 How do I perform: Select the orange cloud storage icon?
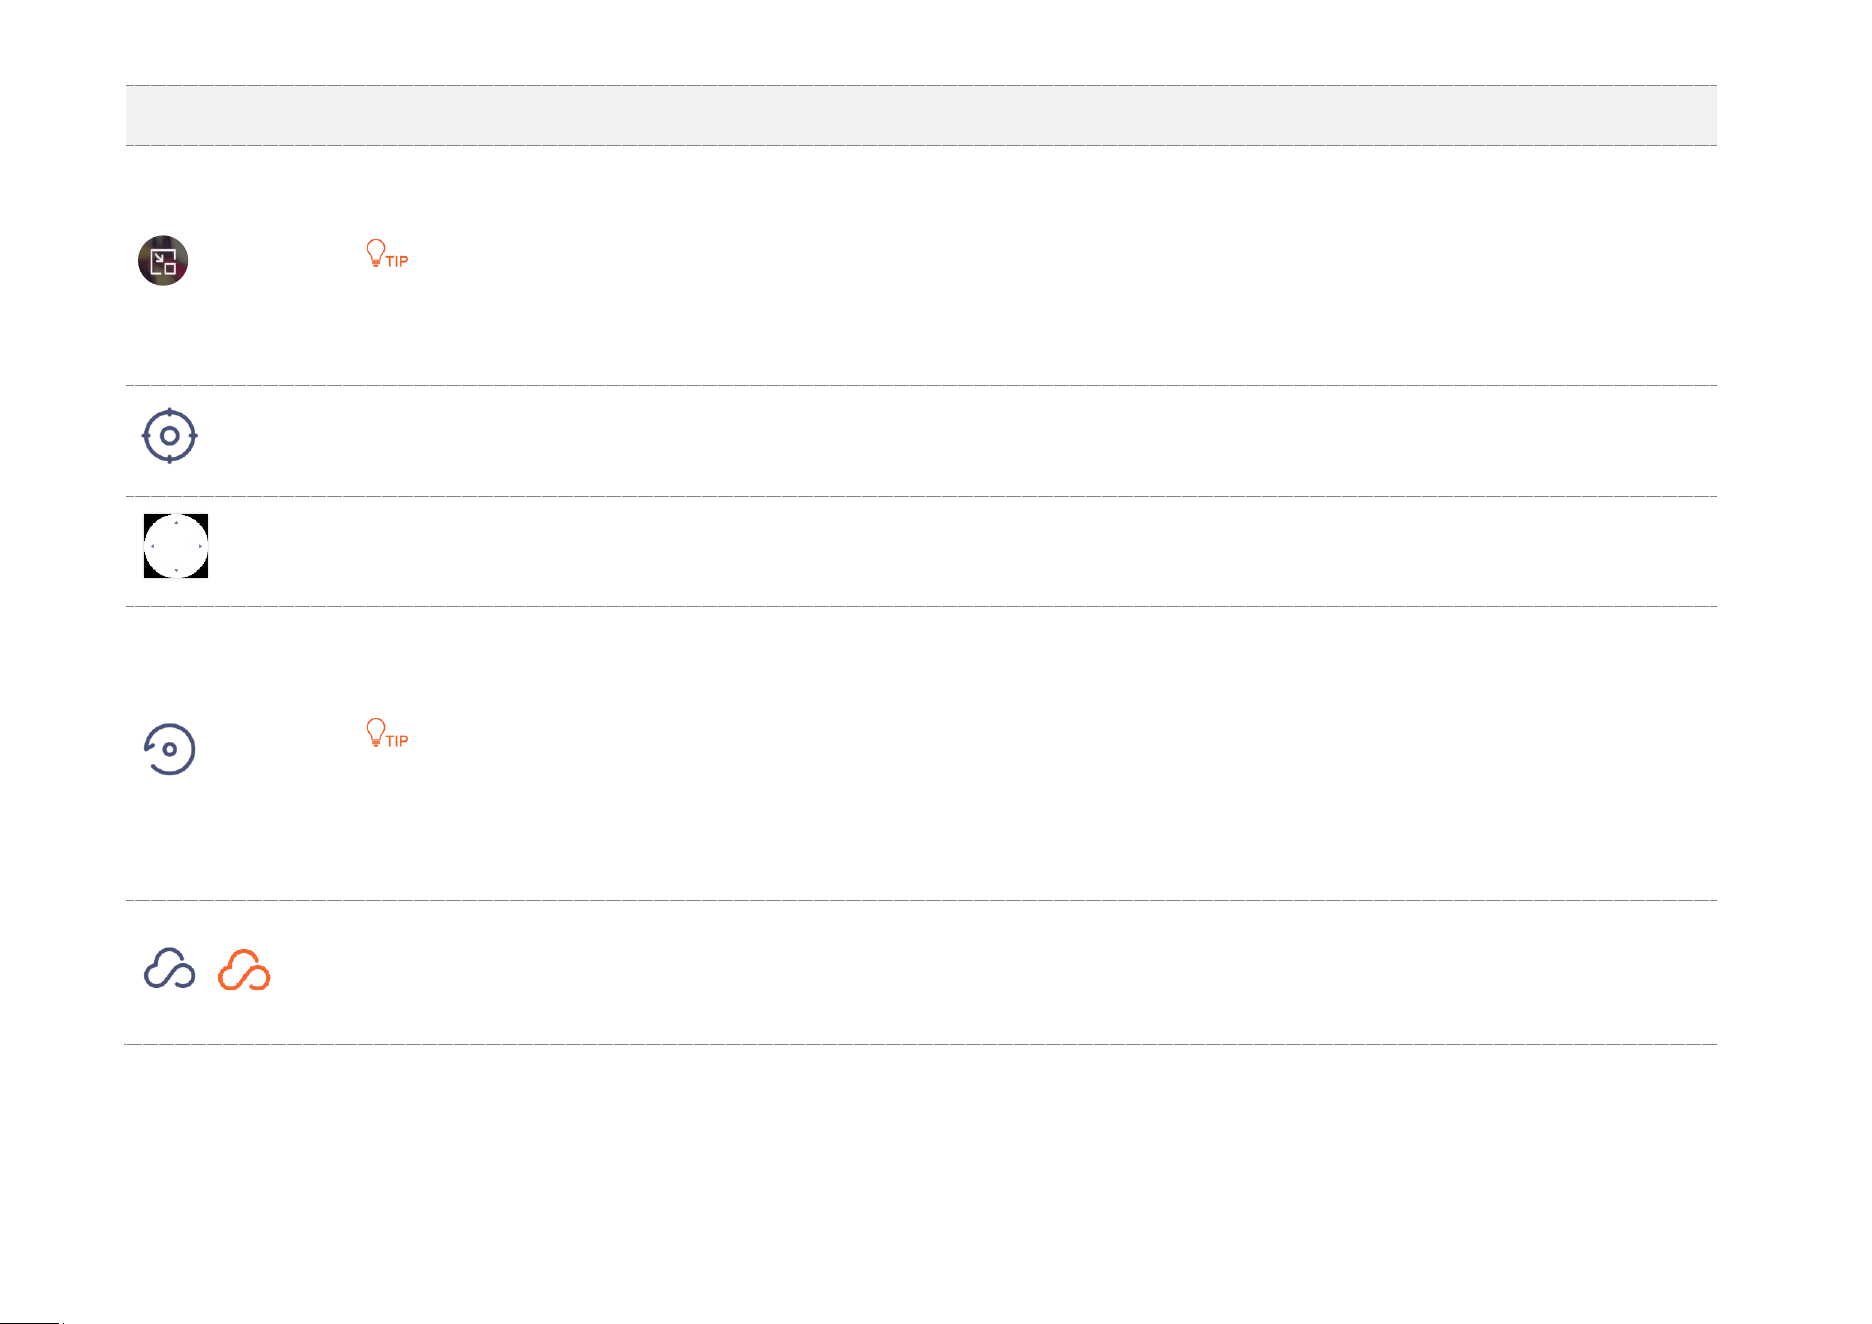[x=244, y=970]
